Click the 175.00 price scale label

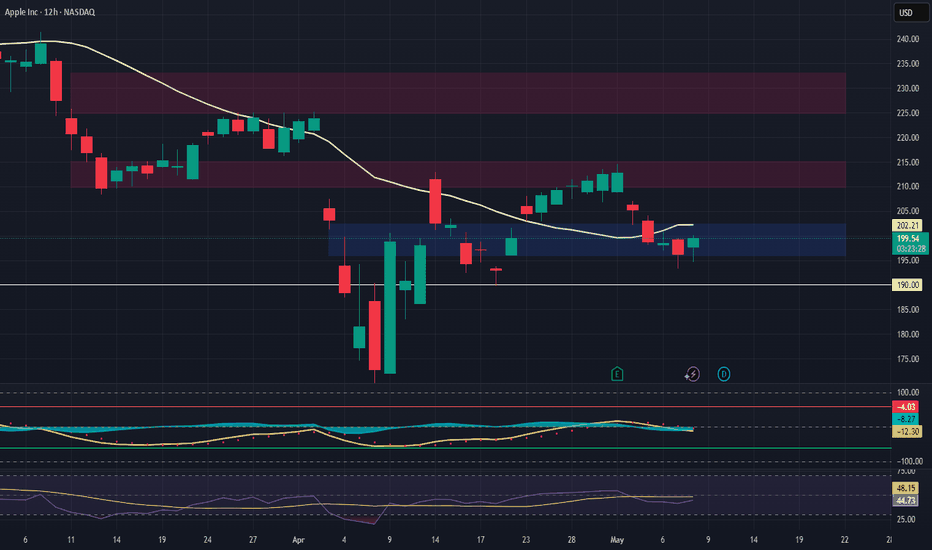(x=908, y=359)
